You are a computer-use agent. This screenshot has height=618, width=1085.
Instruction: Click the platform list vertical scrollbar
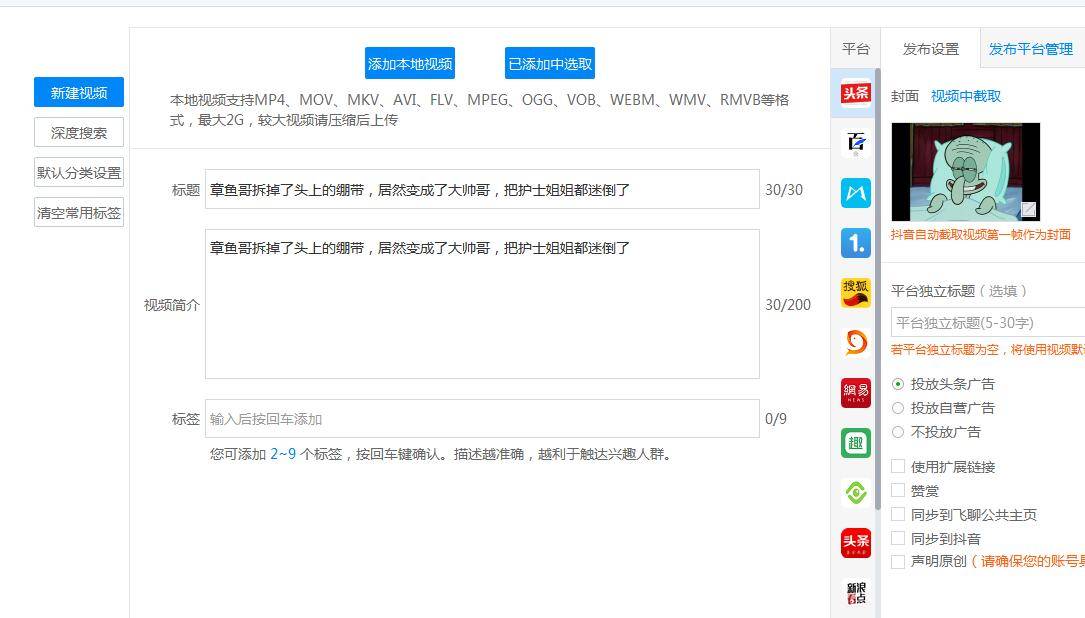877,300
